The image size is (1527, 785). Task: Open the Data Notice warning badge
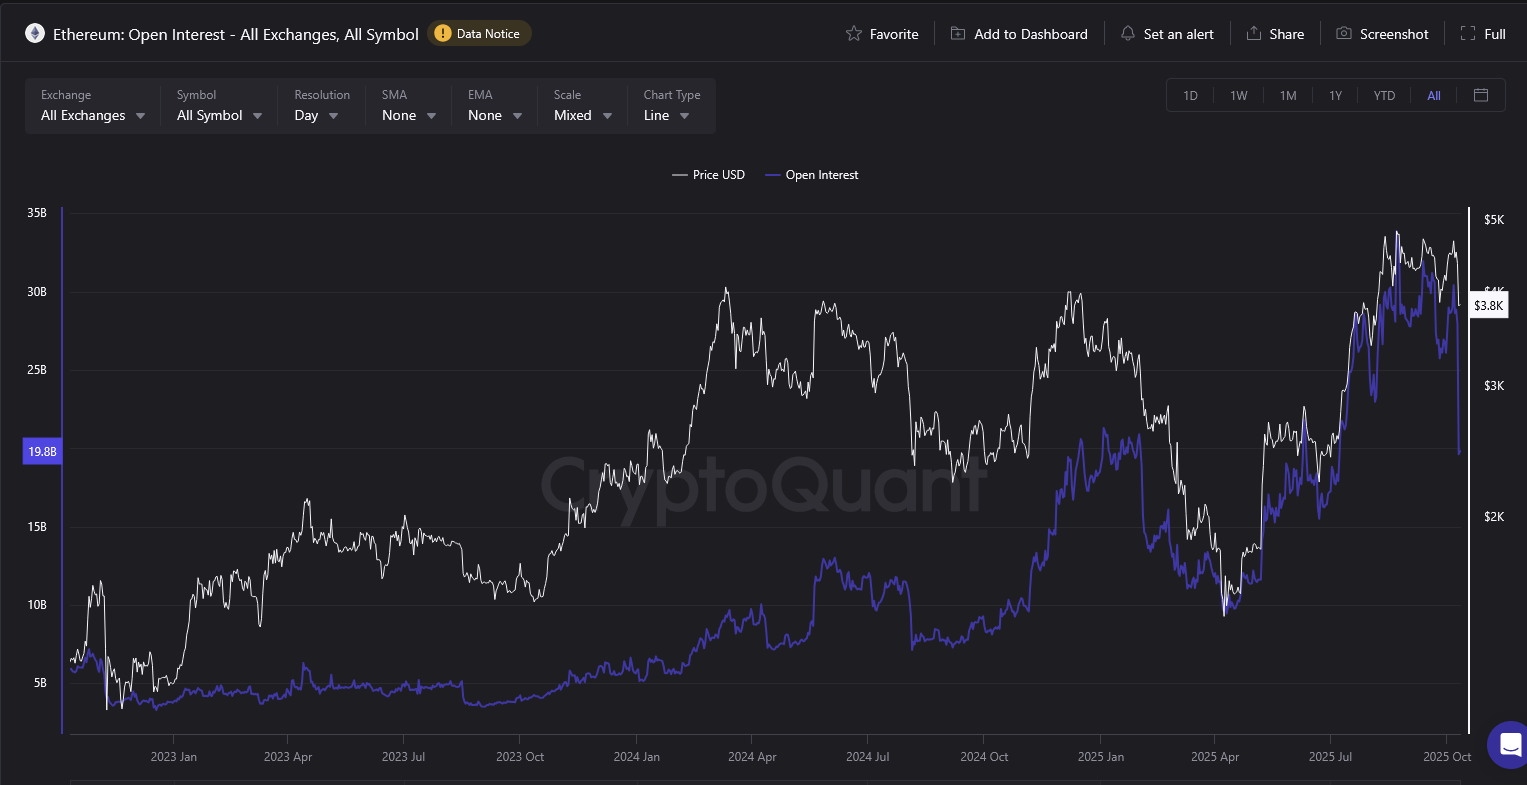[479, 34]
